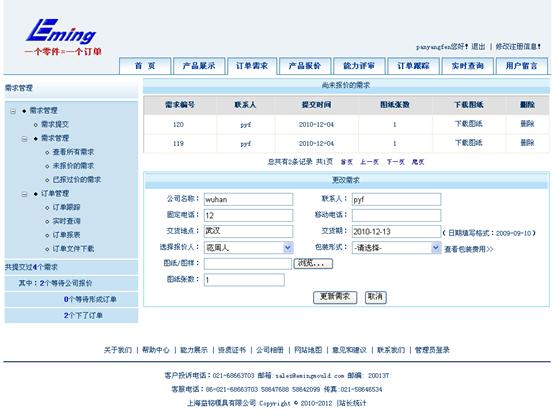553x417 pixels.
Task: Click 2个下了订单 summary text
Action: click(x=83, y=315)
